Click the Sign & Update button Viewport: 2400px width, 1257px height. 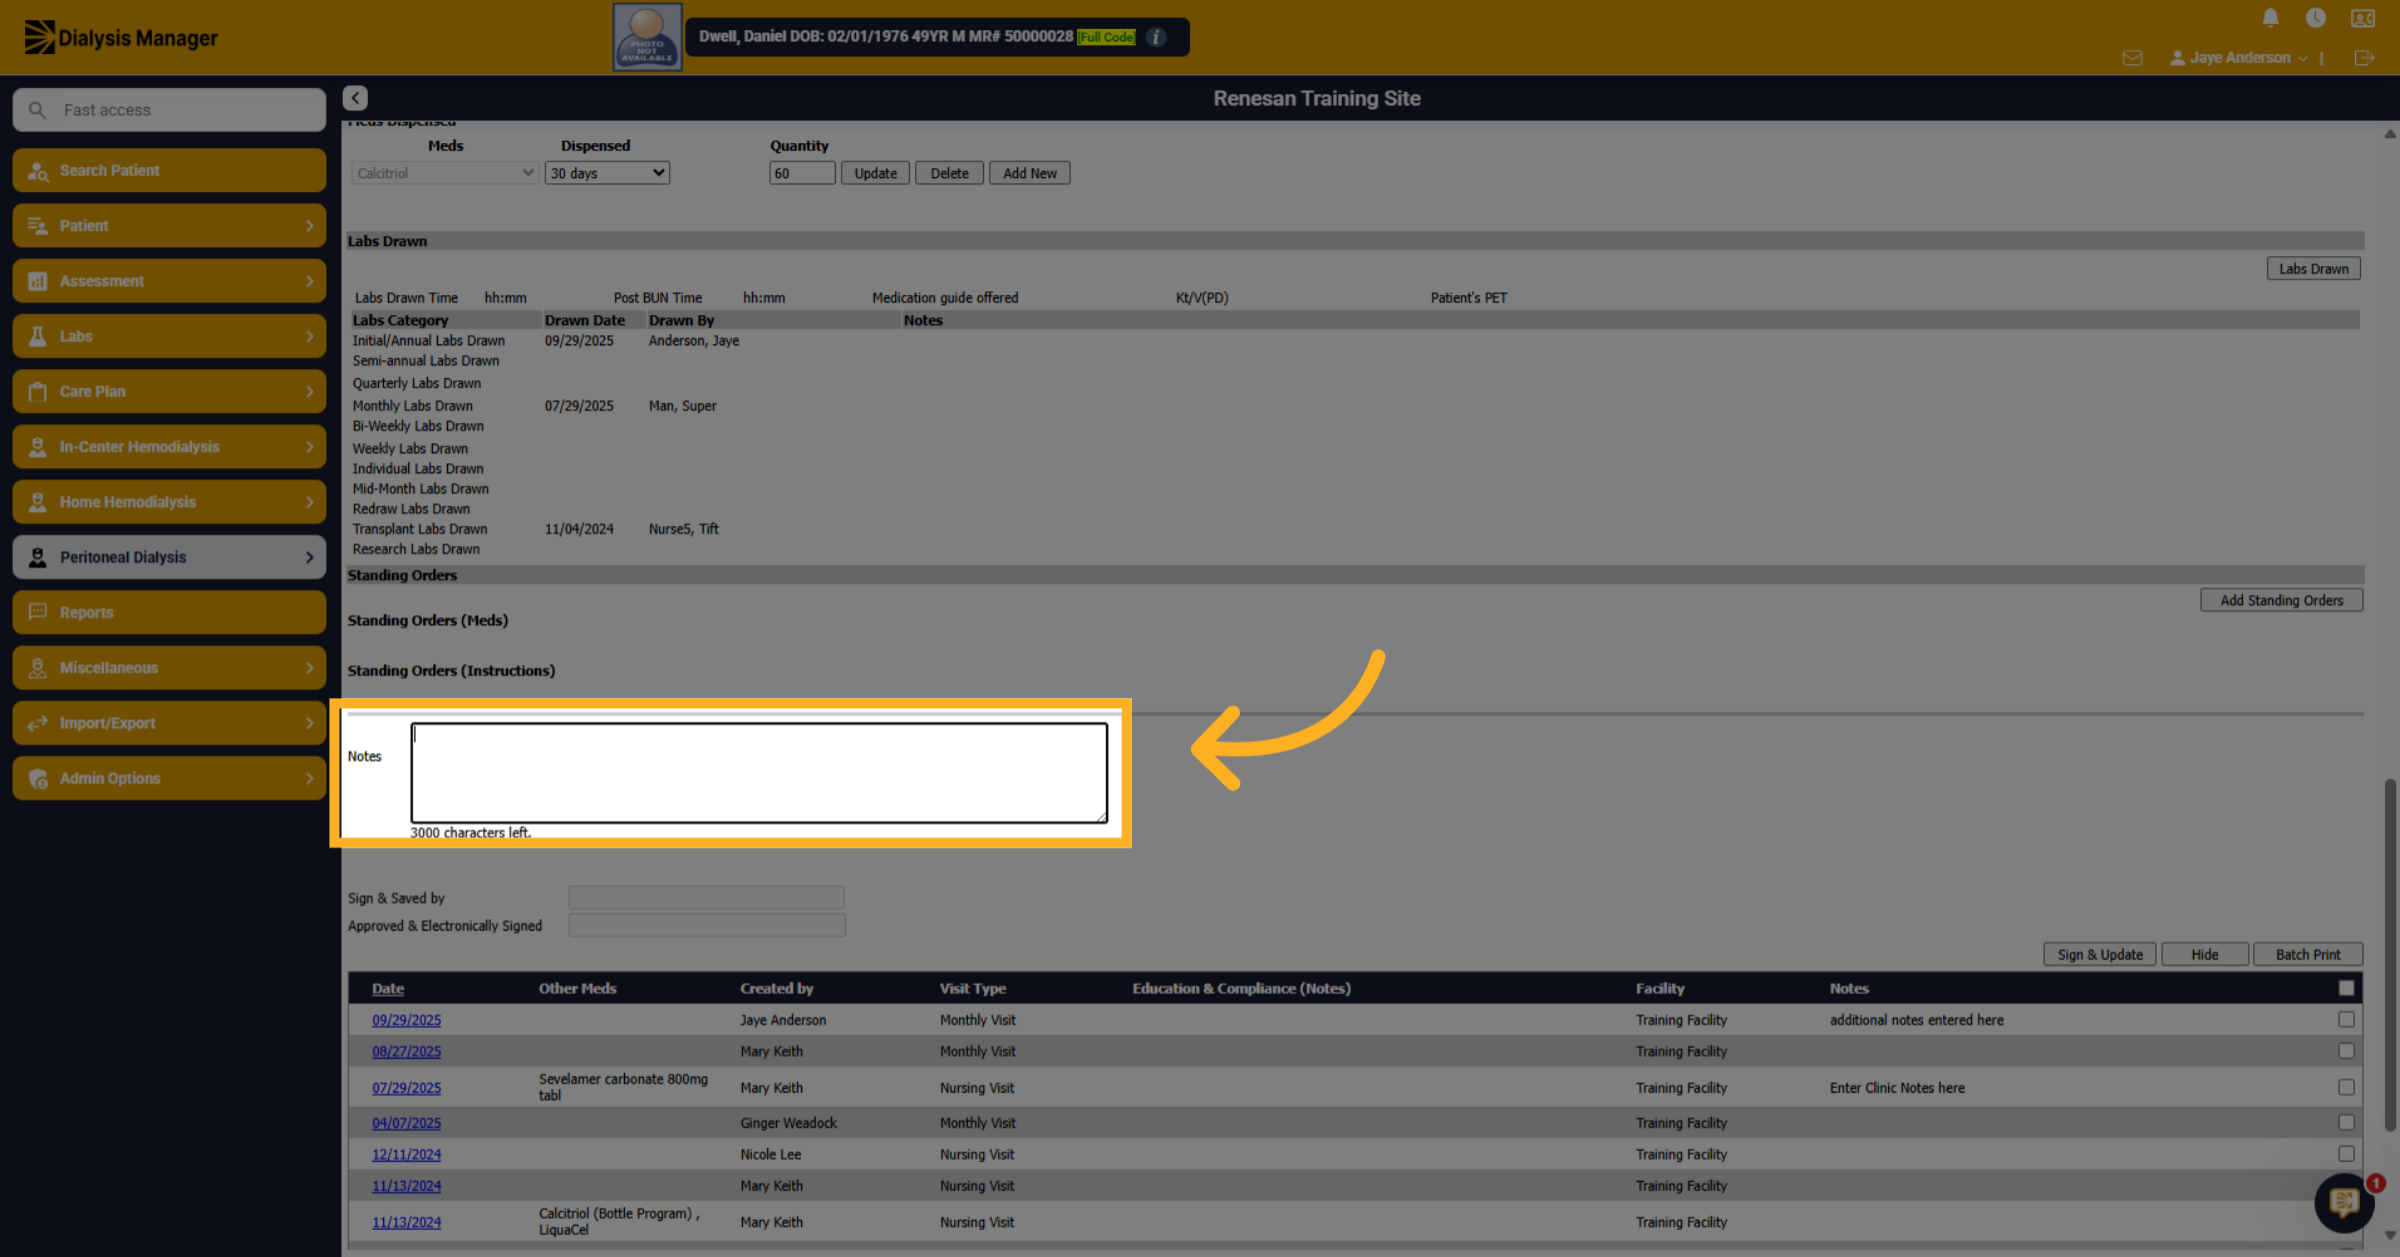click(x=2100, y=954)
